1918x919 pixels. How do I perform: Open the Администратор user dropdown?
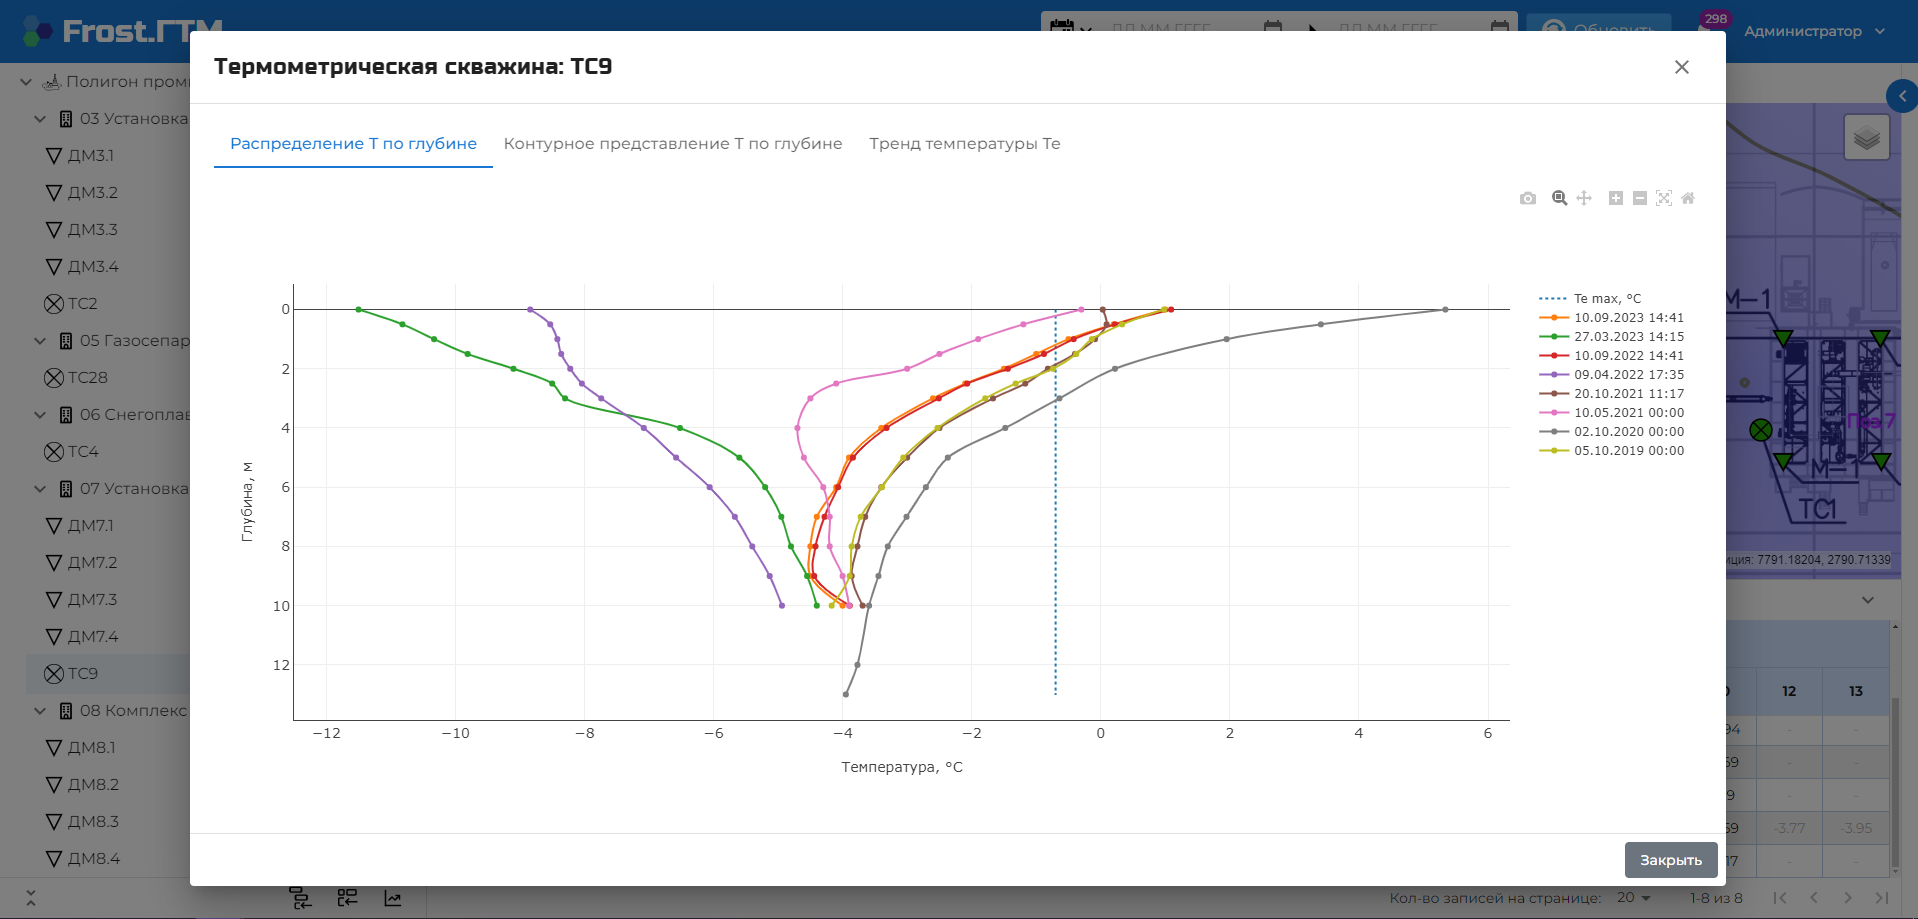pos(1814,31)
